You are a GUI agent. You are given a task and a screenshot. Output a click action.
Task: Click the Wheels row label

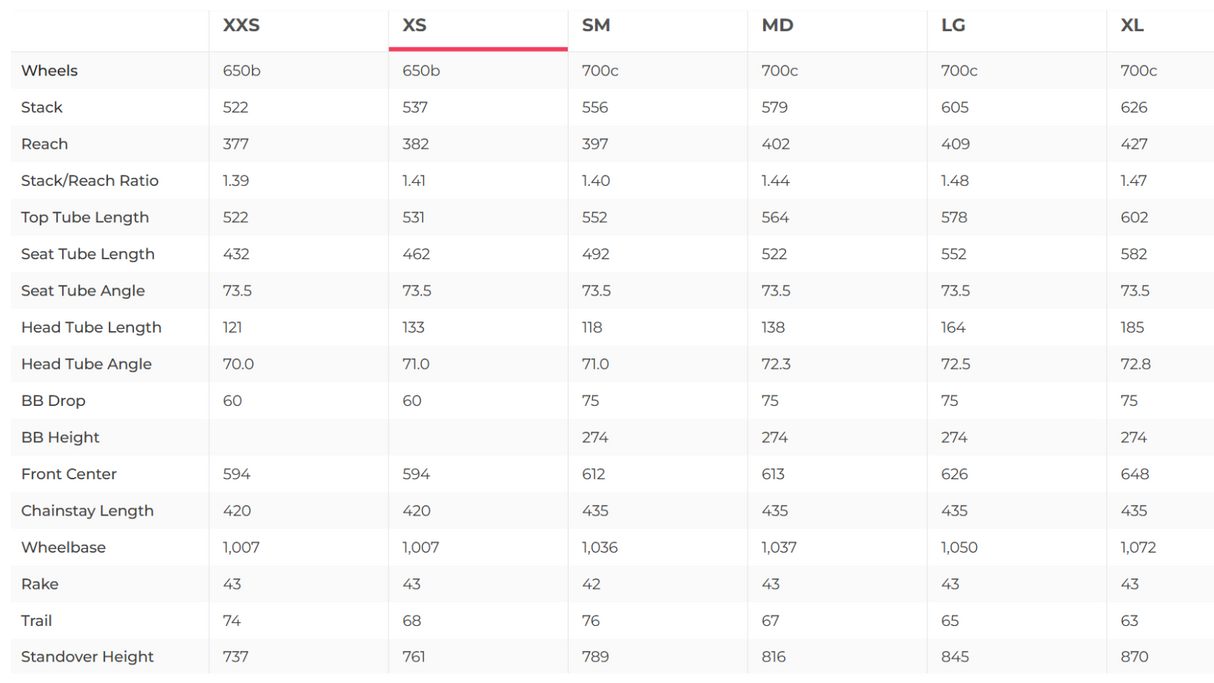pos(49,71)
